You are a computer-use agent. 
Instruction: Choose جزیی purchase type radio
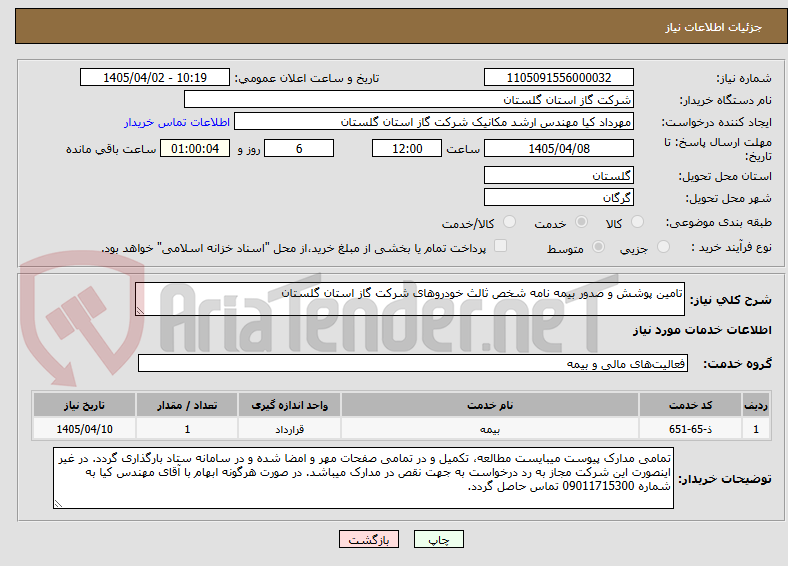tap(663, 247)
